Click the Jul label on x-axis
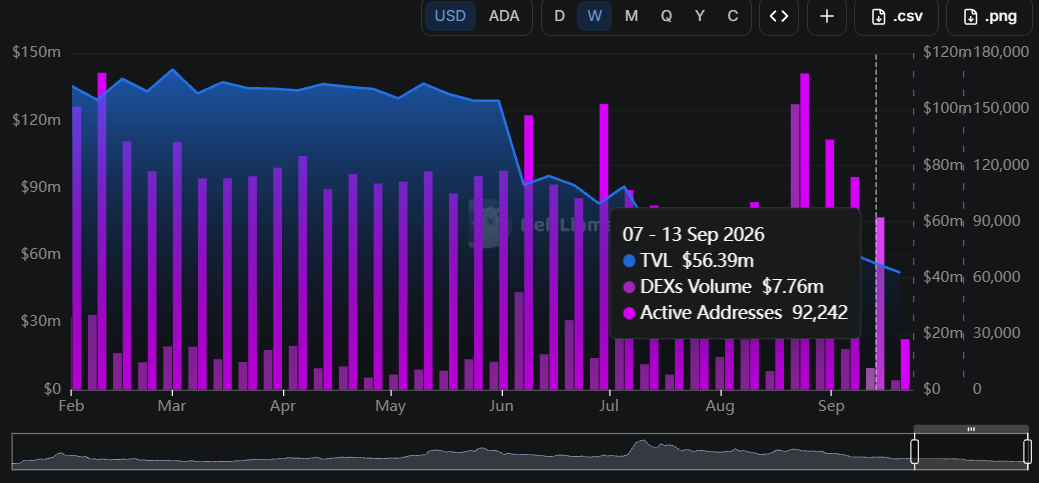1039x483 pixels. point(608,405)
